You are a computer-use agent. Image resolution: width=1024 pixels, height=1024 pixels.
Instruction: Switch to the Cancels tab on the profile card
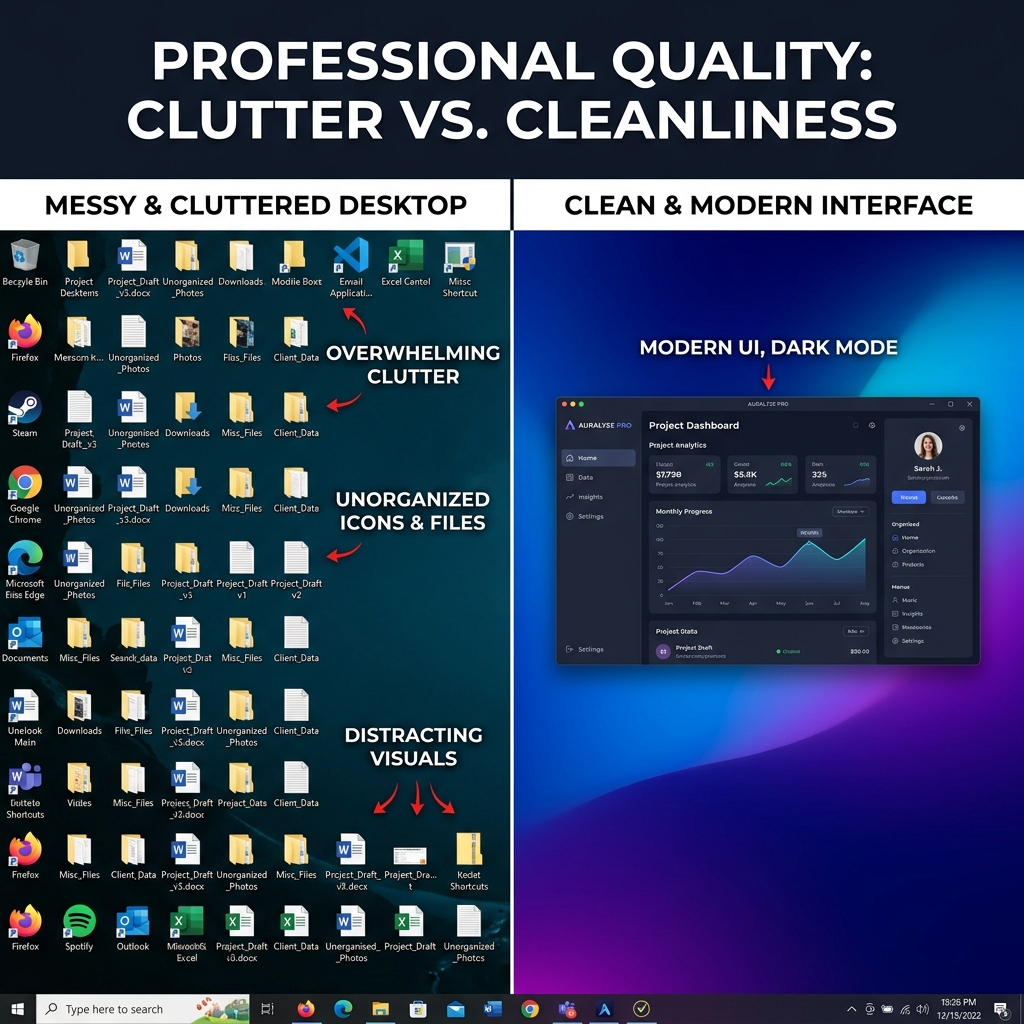[x=947, y=497]
